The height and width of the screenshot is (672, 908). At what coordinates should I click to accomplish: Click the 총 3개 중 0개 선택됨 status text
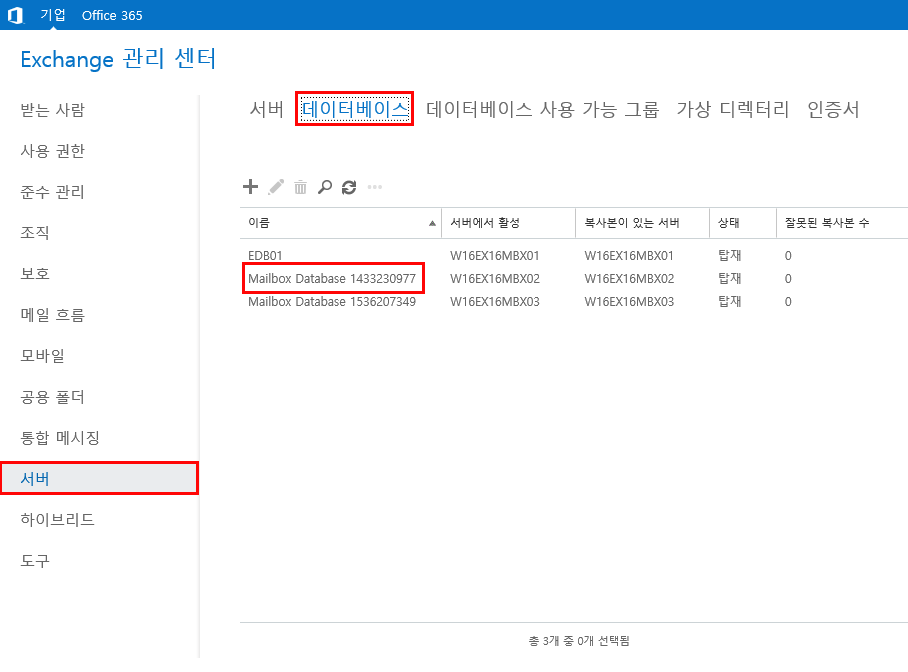point(579,641)
